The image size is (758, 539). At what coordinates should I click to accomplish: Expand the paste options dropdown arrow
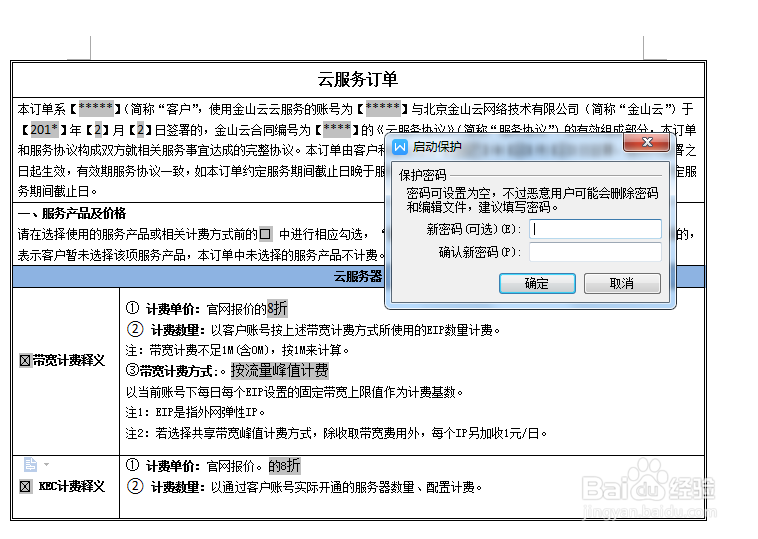click(x=46, y=465)
